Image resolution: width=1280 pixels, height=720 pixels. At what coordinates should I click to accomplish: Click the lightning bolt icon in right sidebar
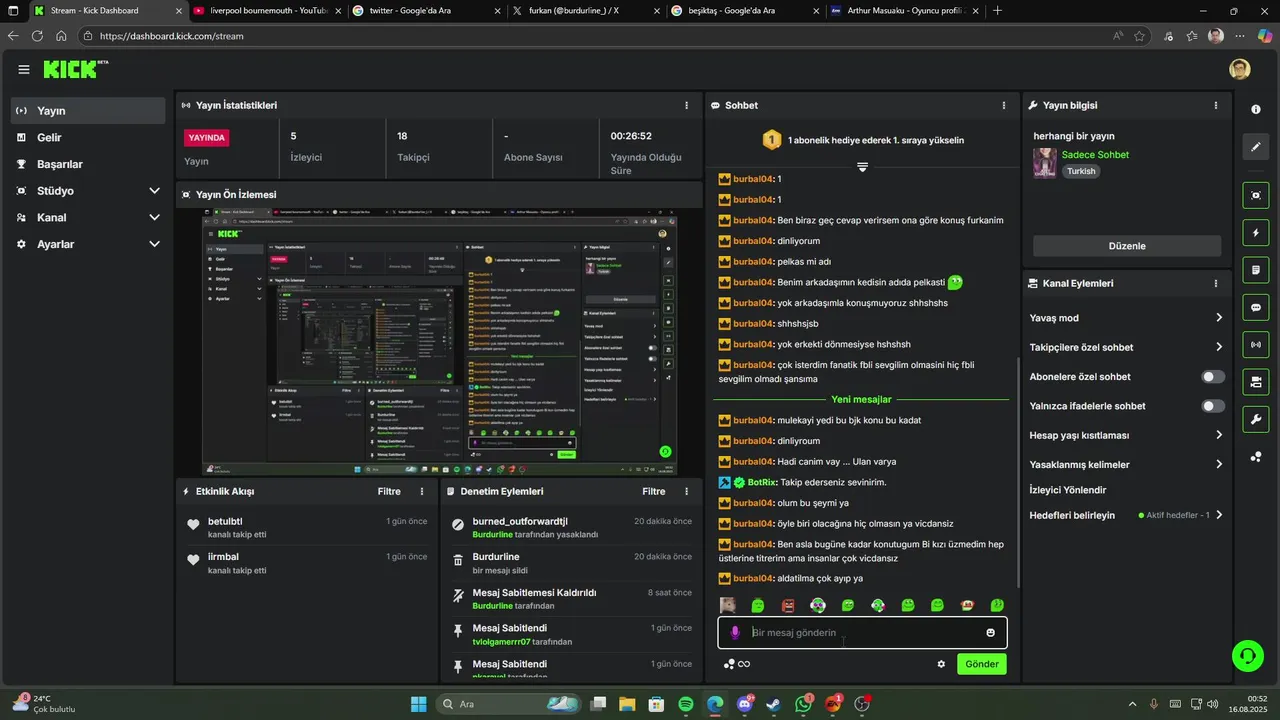[x=1256, y=233]
